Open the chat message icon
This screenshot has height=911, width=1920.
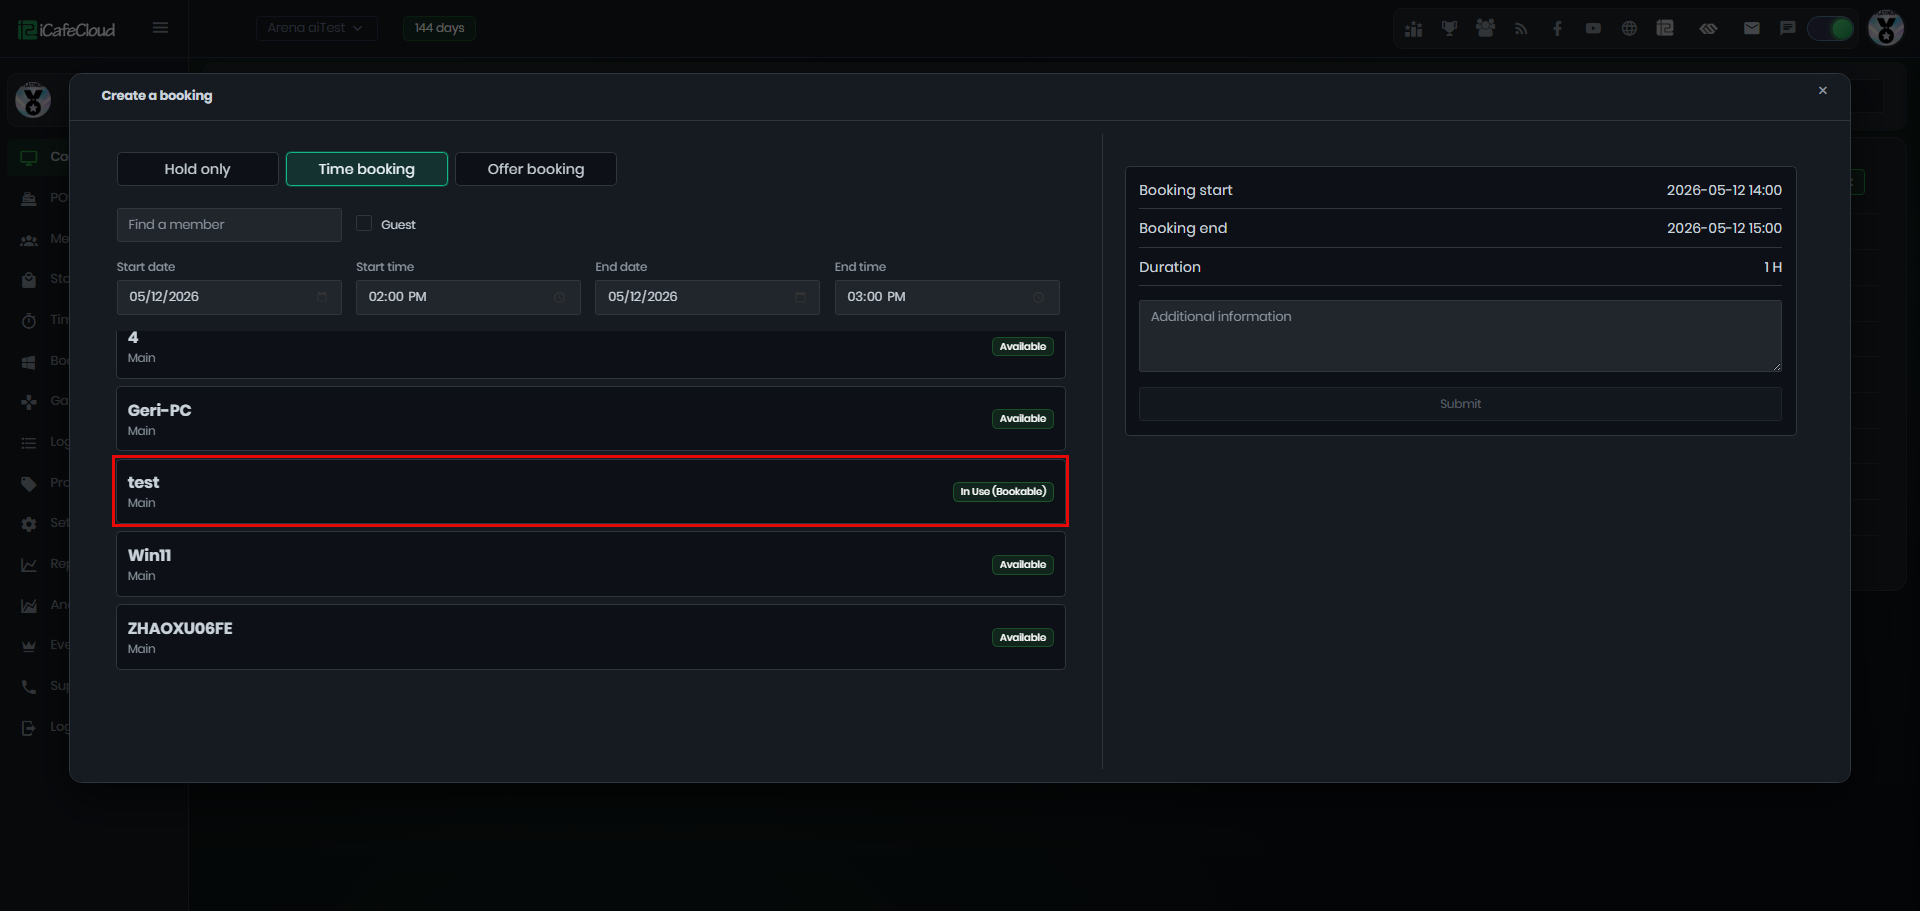(1787, 29)
